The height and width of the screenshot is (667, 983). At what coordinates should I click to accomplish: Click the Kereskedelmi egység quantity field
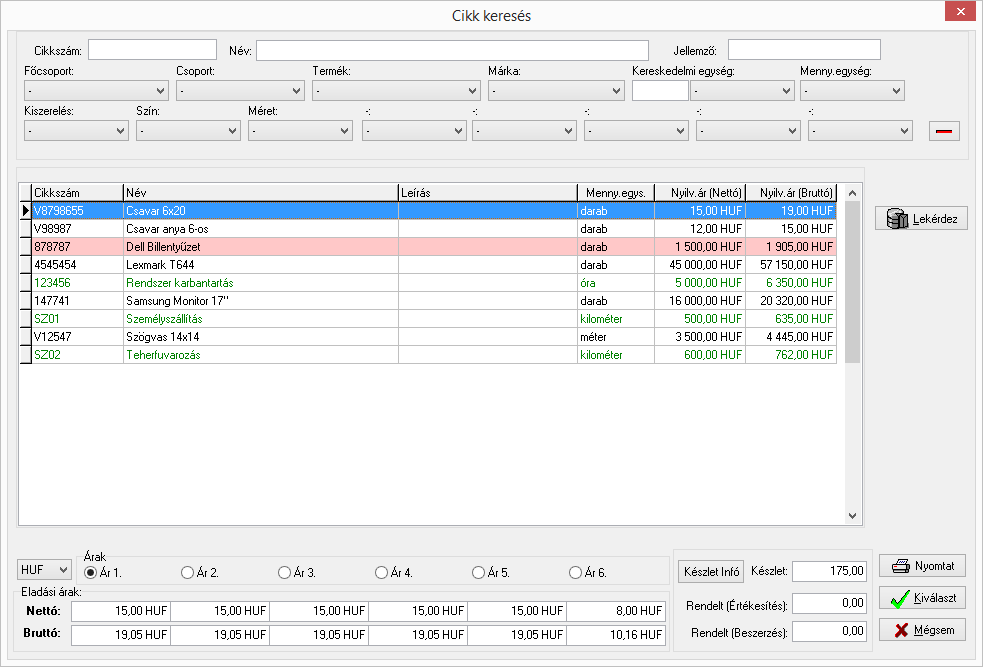click(x=660, y=91)
